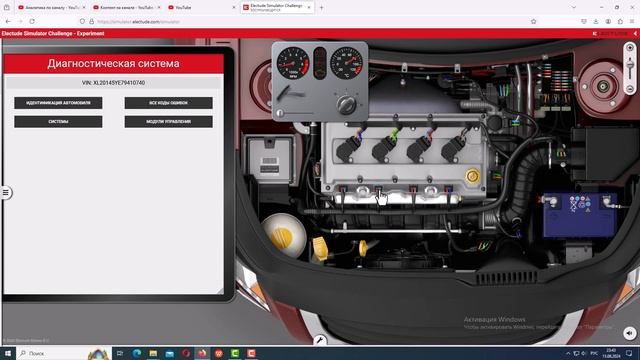Open the side hamburger menu handle
This screenshot has width=640, height=360.
pos(6,193)
